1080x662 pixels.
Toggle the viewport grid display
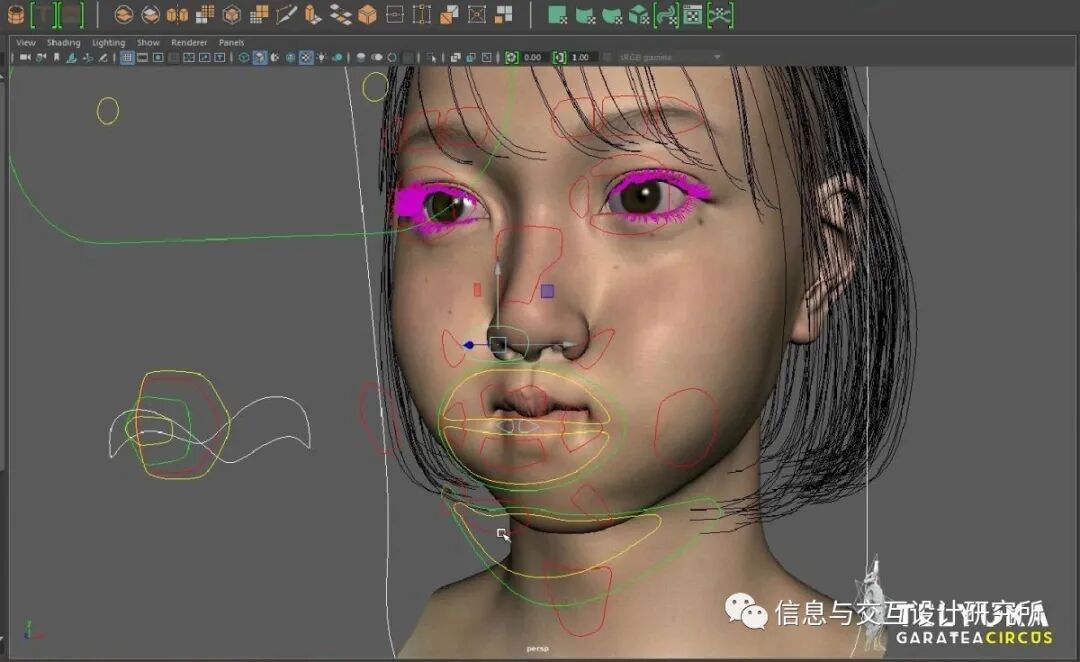[x=127, y=57]
